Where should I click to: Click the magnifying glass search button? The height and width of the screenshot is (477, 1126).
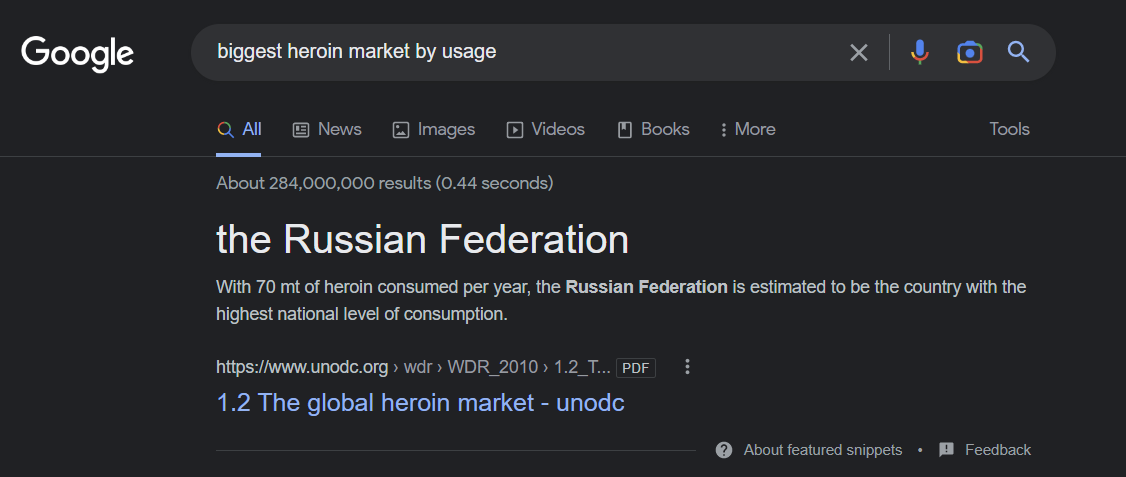1018,52
